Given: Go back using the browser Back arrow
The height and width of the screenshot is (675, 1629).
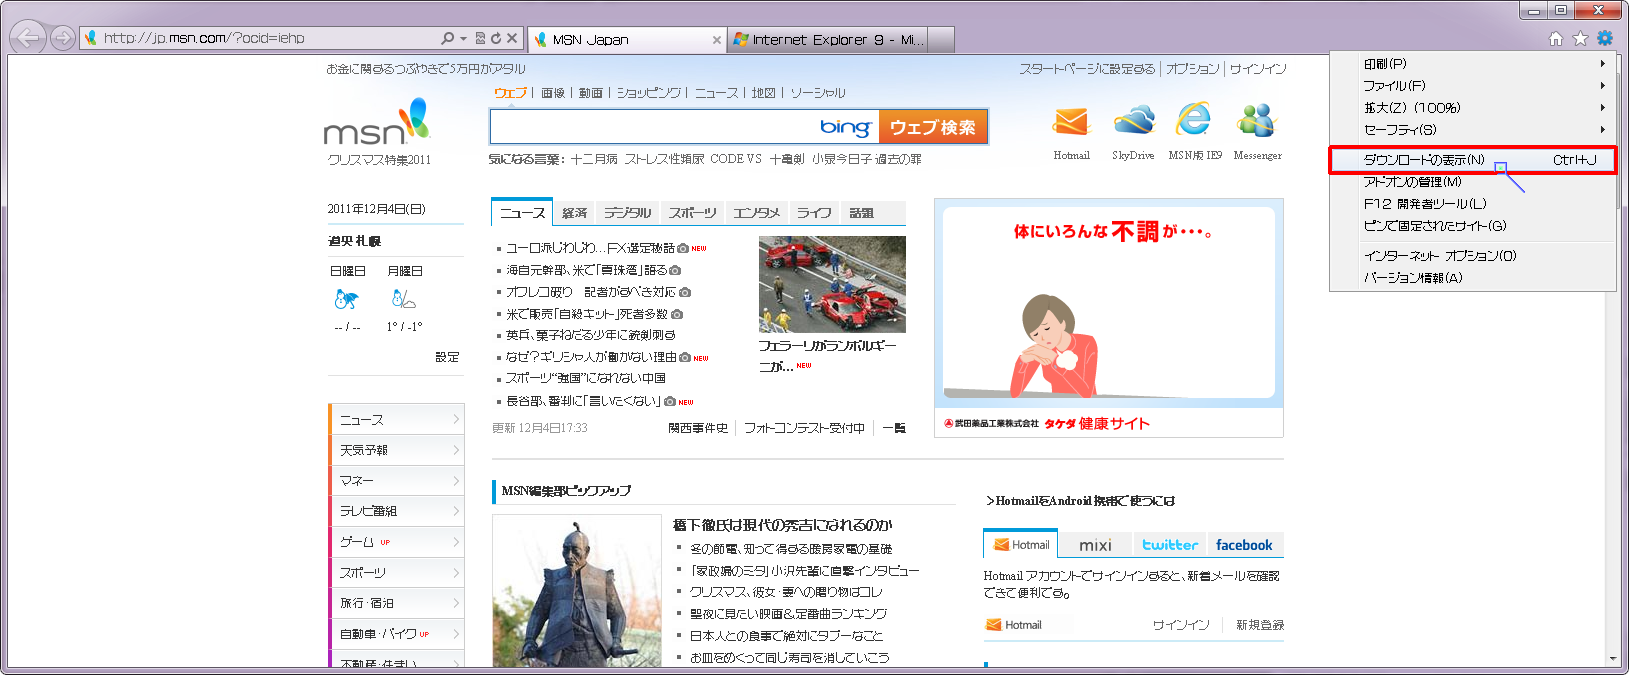Looking at the screenshot, I should (x=27, y=38).
